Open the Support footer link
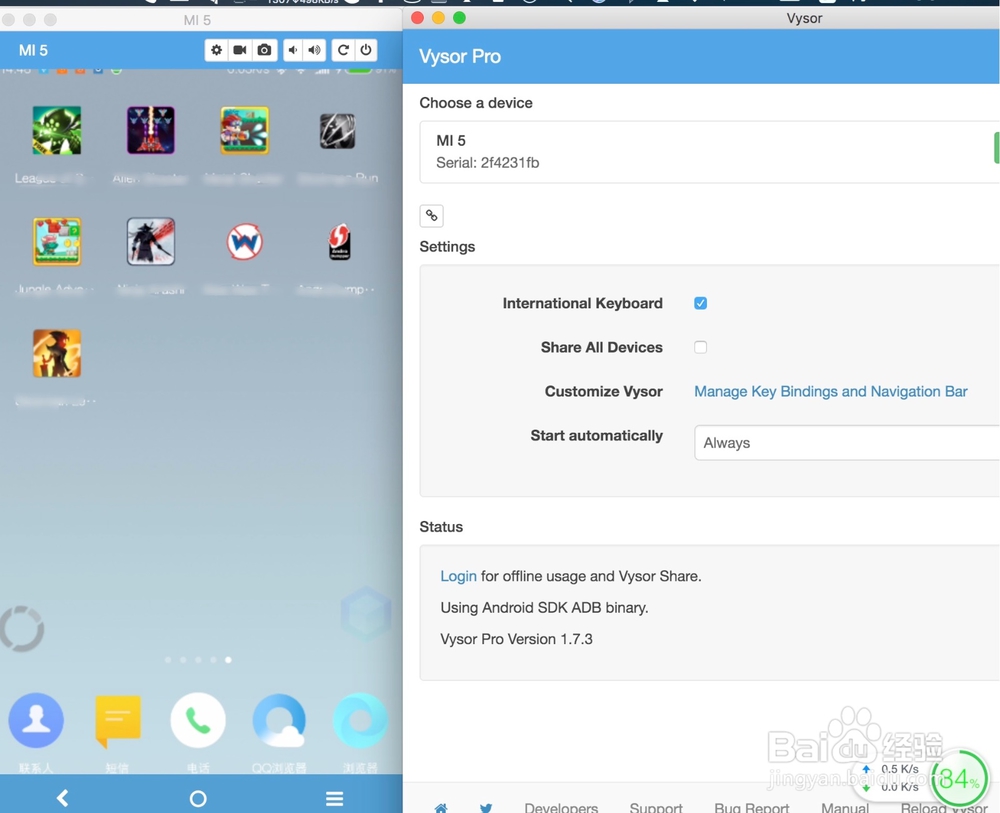1000x813 pixels. (x=656, y=807)
